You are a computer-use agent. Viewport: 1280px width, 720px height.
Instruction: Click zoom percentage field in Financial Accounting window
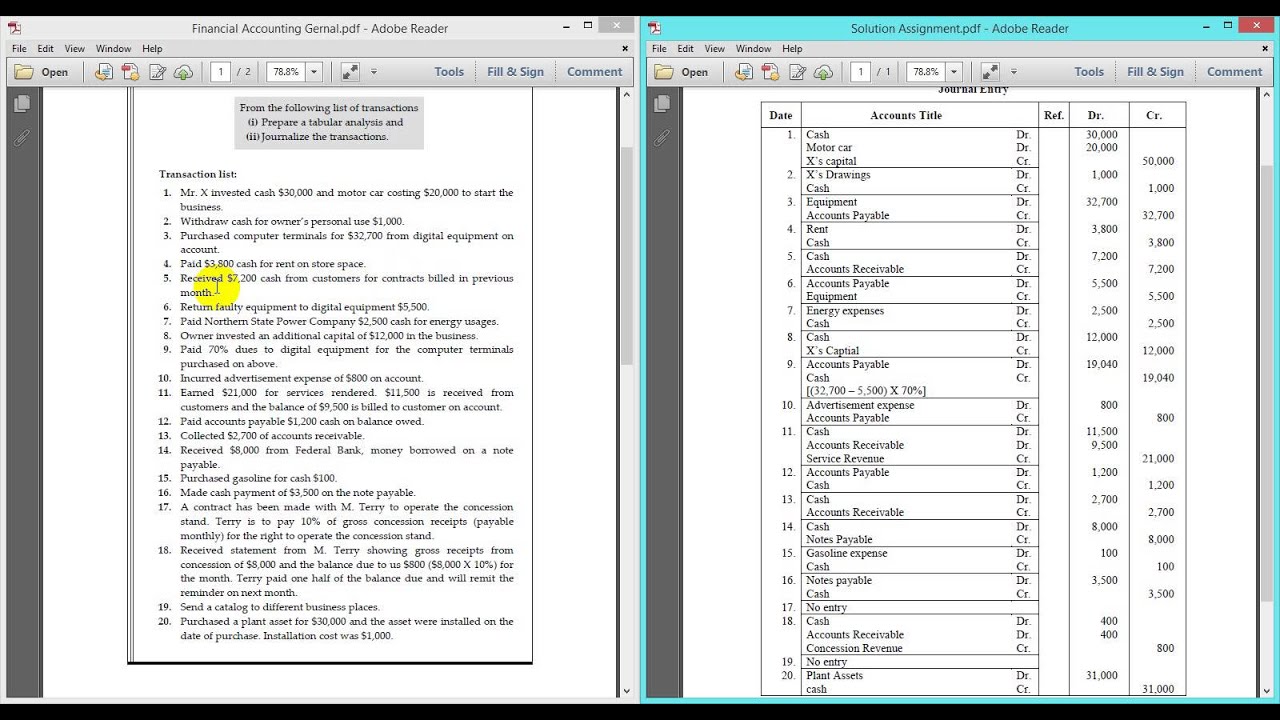pos(286,72)
